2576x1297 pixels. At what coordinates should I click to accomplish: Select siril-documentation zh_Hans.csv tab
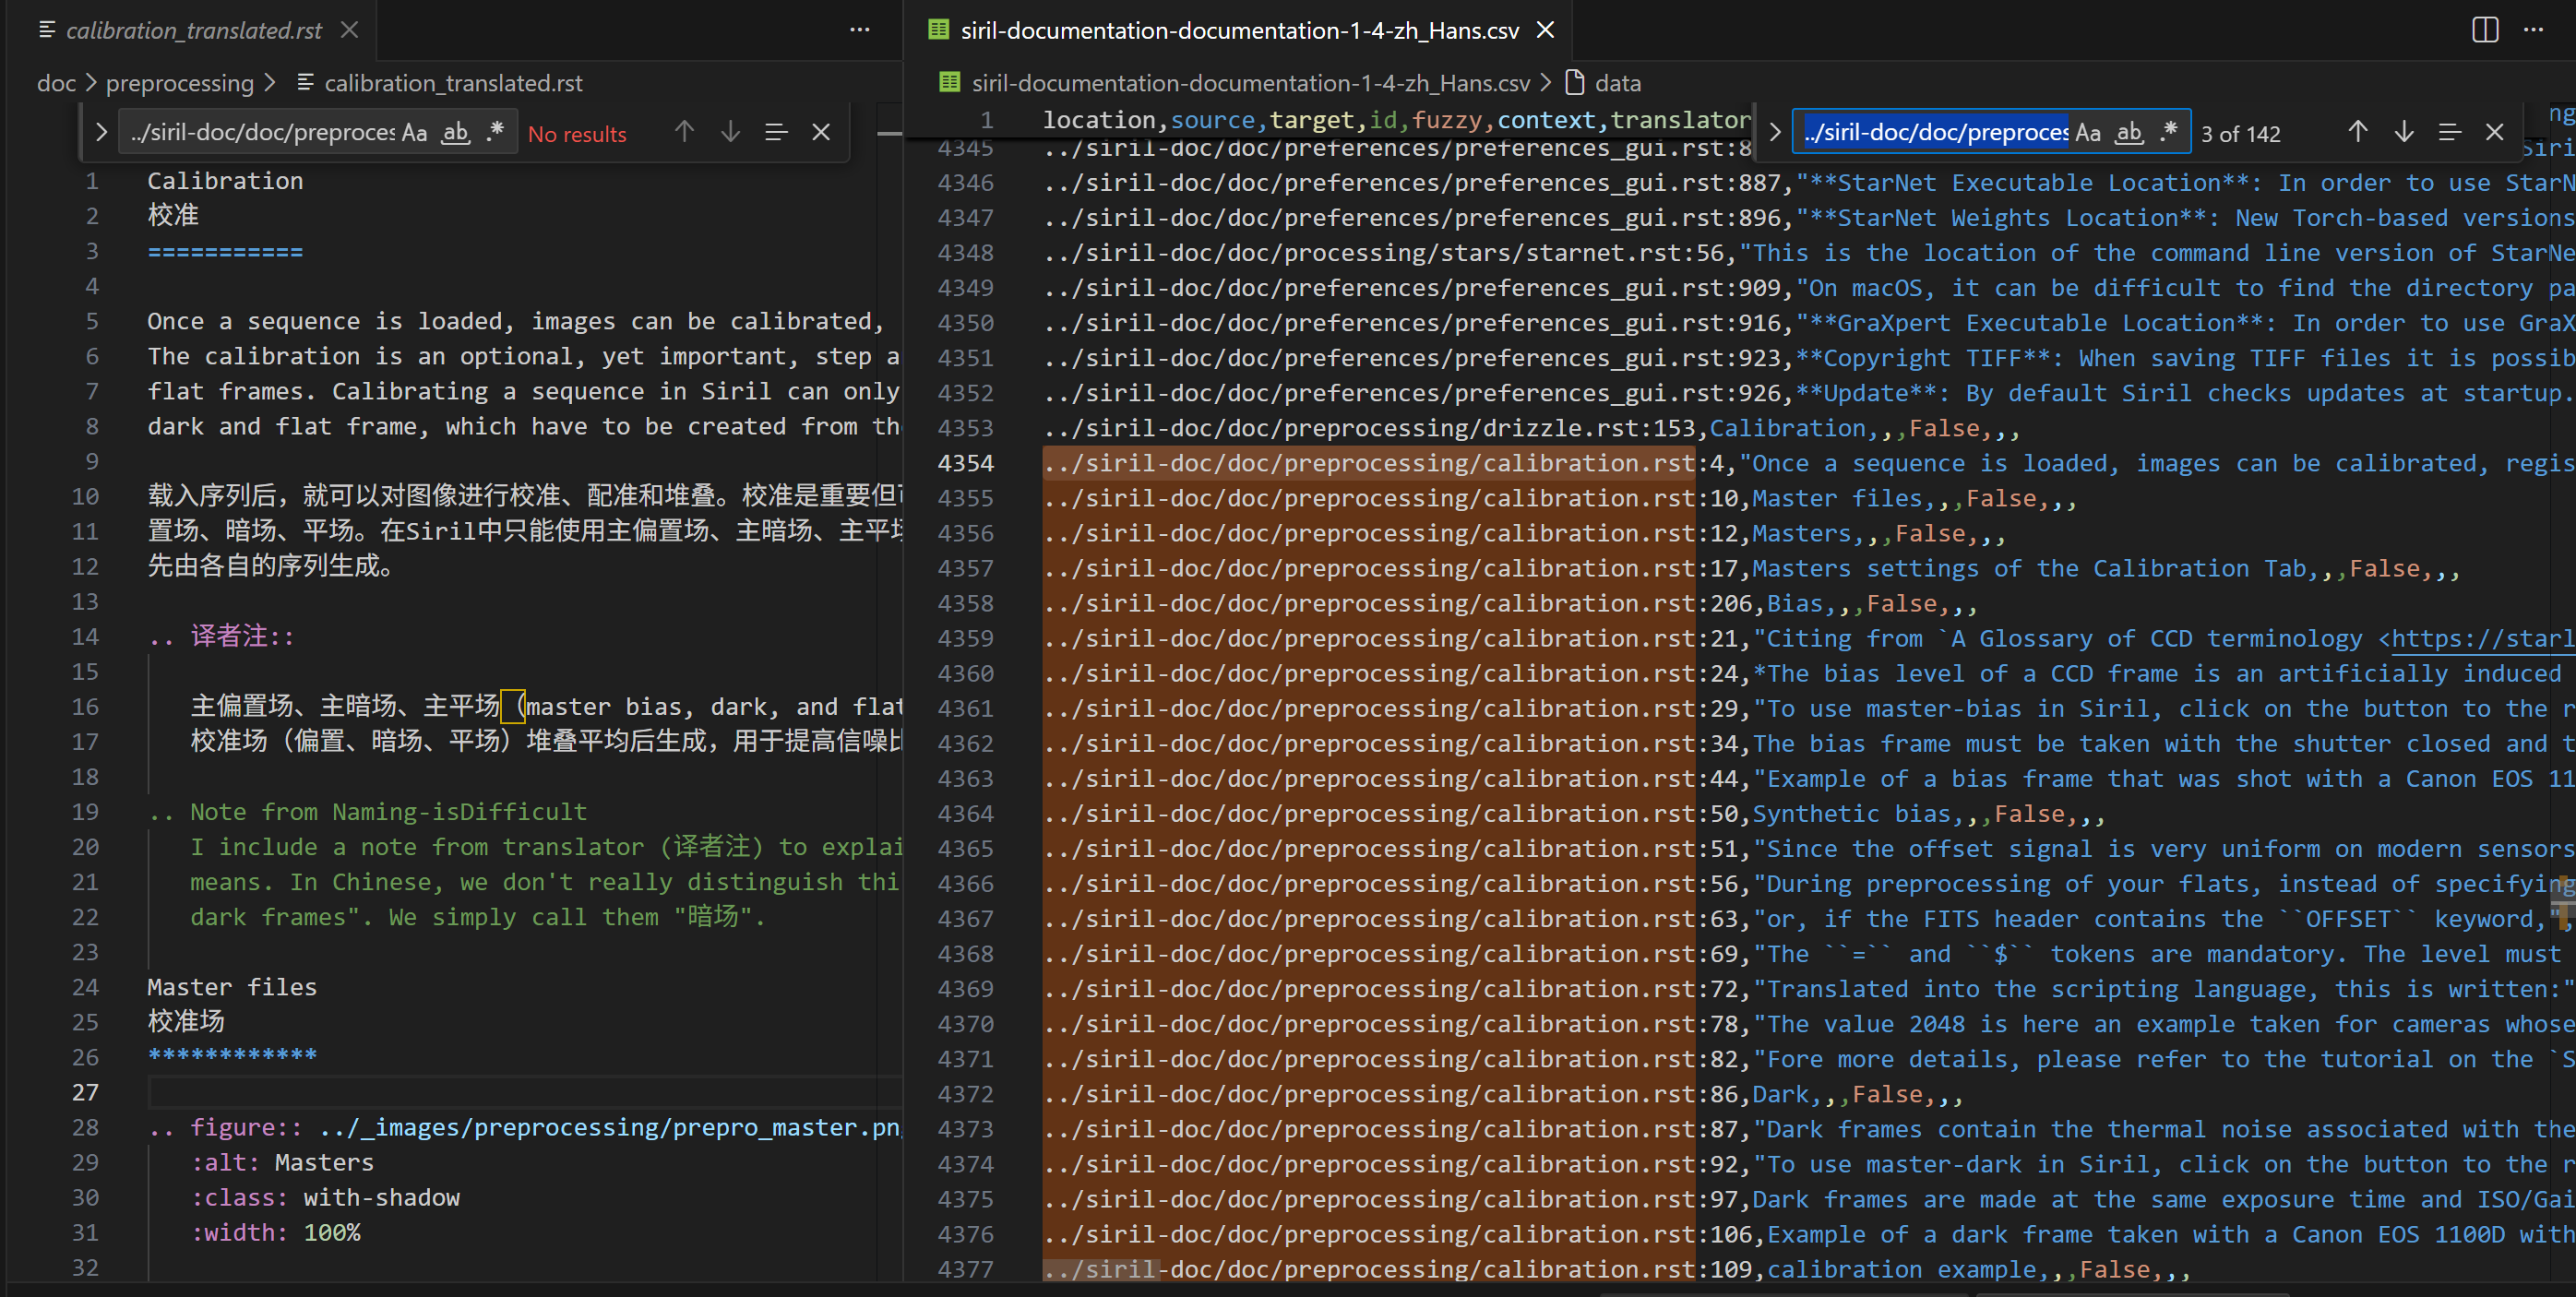1238,30
